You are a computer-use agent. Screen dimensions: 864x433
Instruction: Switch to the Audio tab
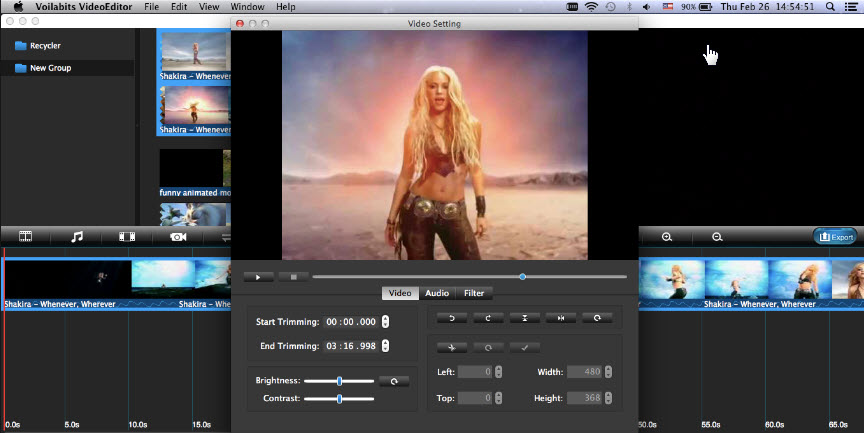[436, 293]
